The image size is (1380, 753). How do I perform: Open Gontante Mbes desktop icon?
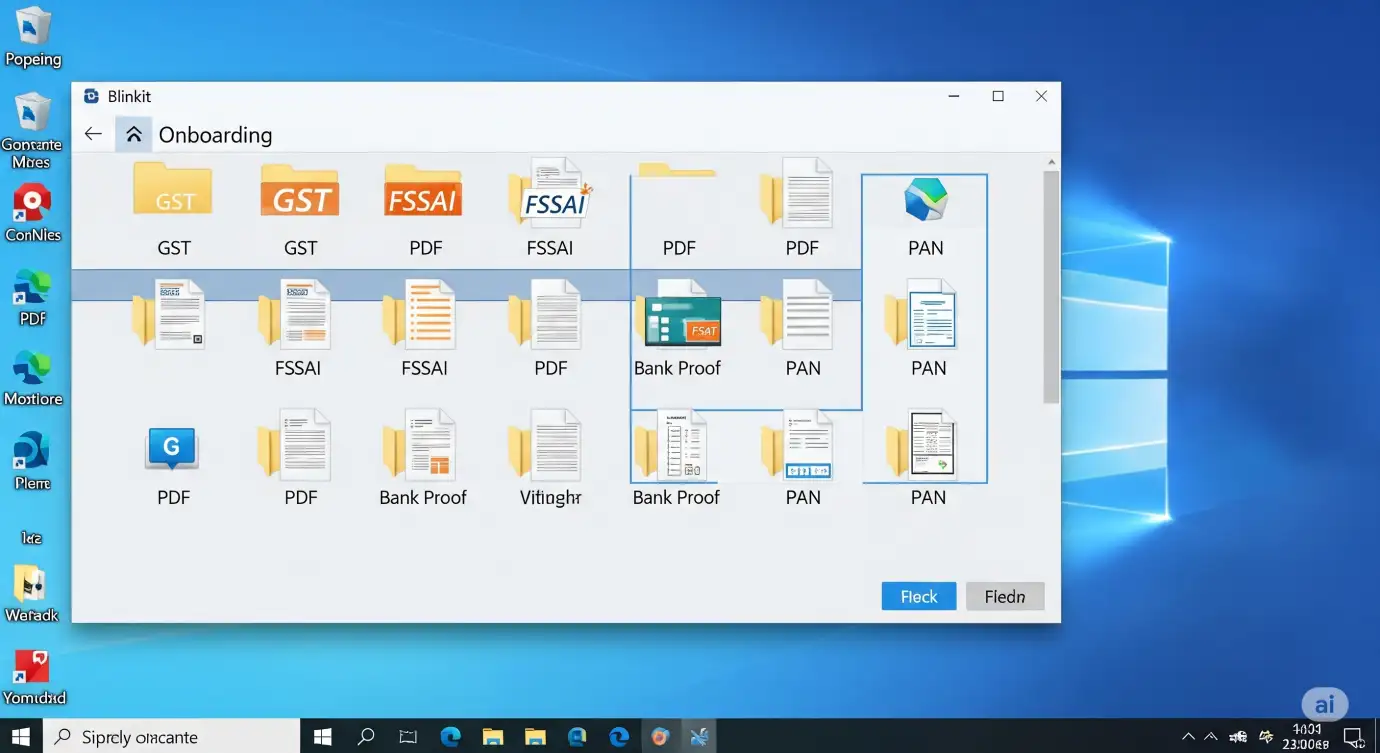point(33,112)
